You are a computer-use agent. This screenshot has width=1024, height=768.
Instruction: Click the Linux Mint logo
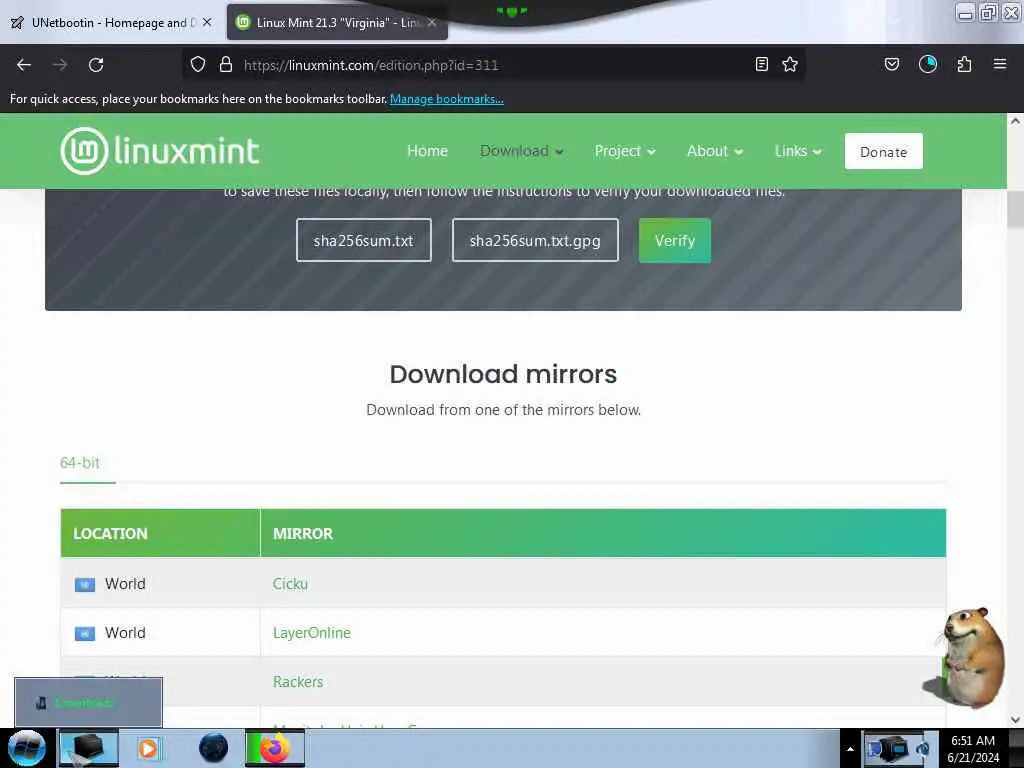[x=160, y=151]
